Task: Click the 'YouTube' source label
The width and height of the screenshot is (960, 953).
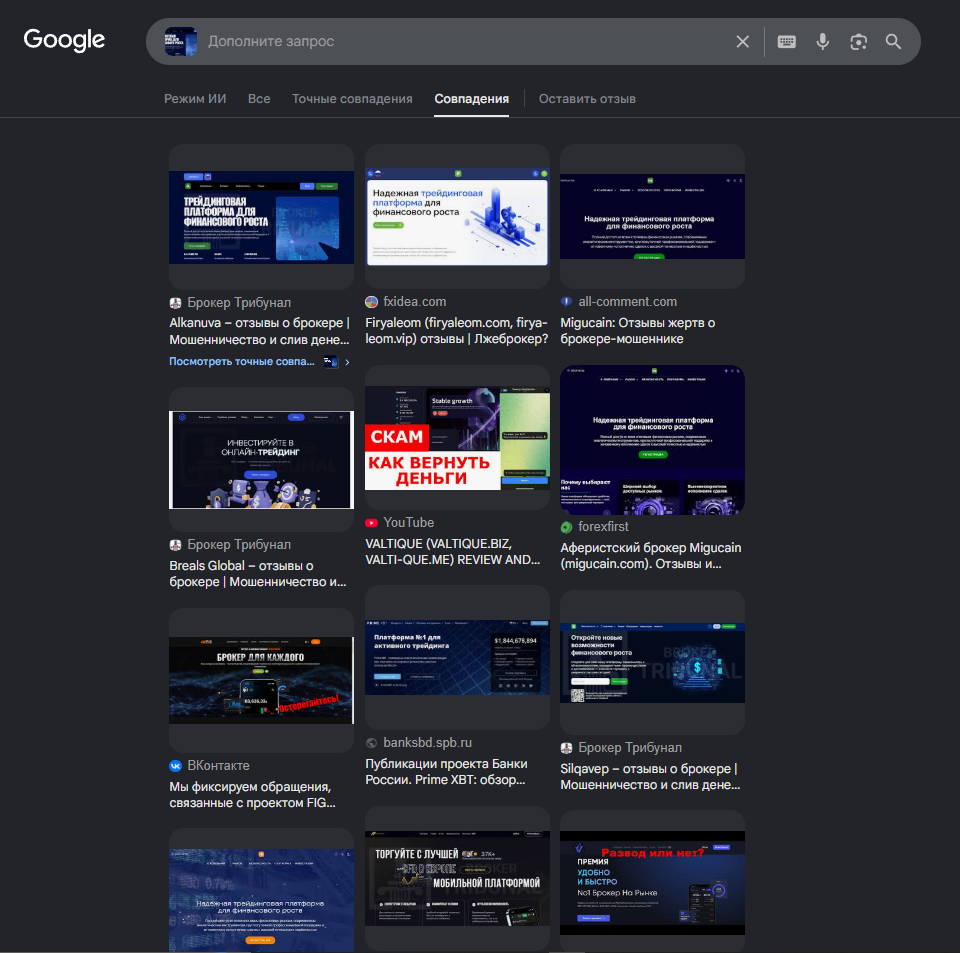Action: (x=408, y=523)
